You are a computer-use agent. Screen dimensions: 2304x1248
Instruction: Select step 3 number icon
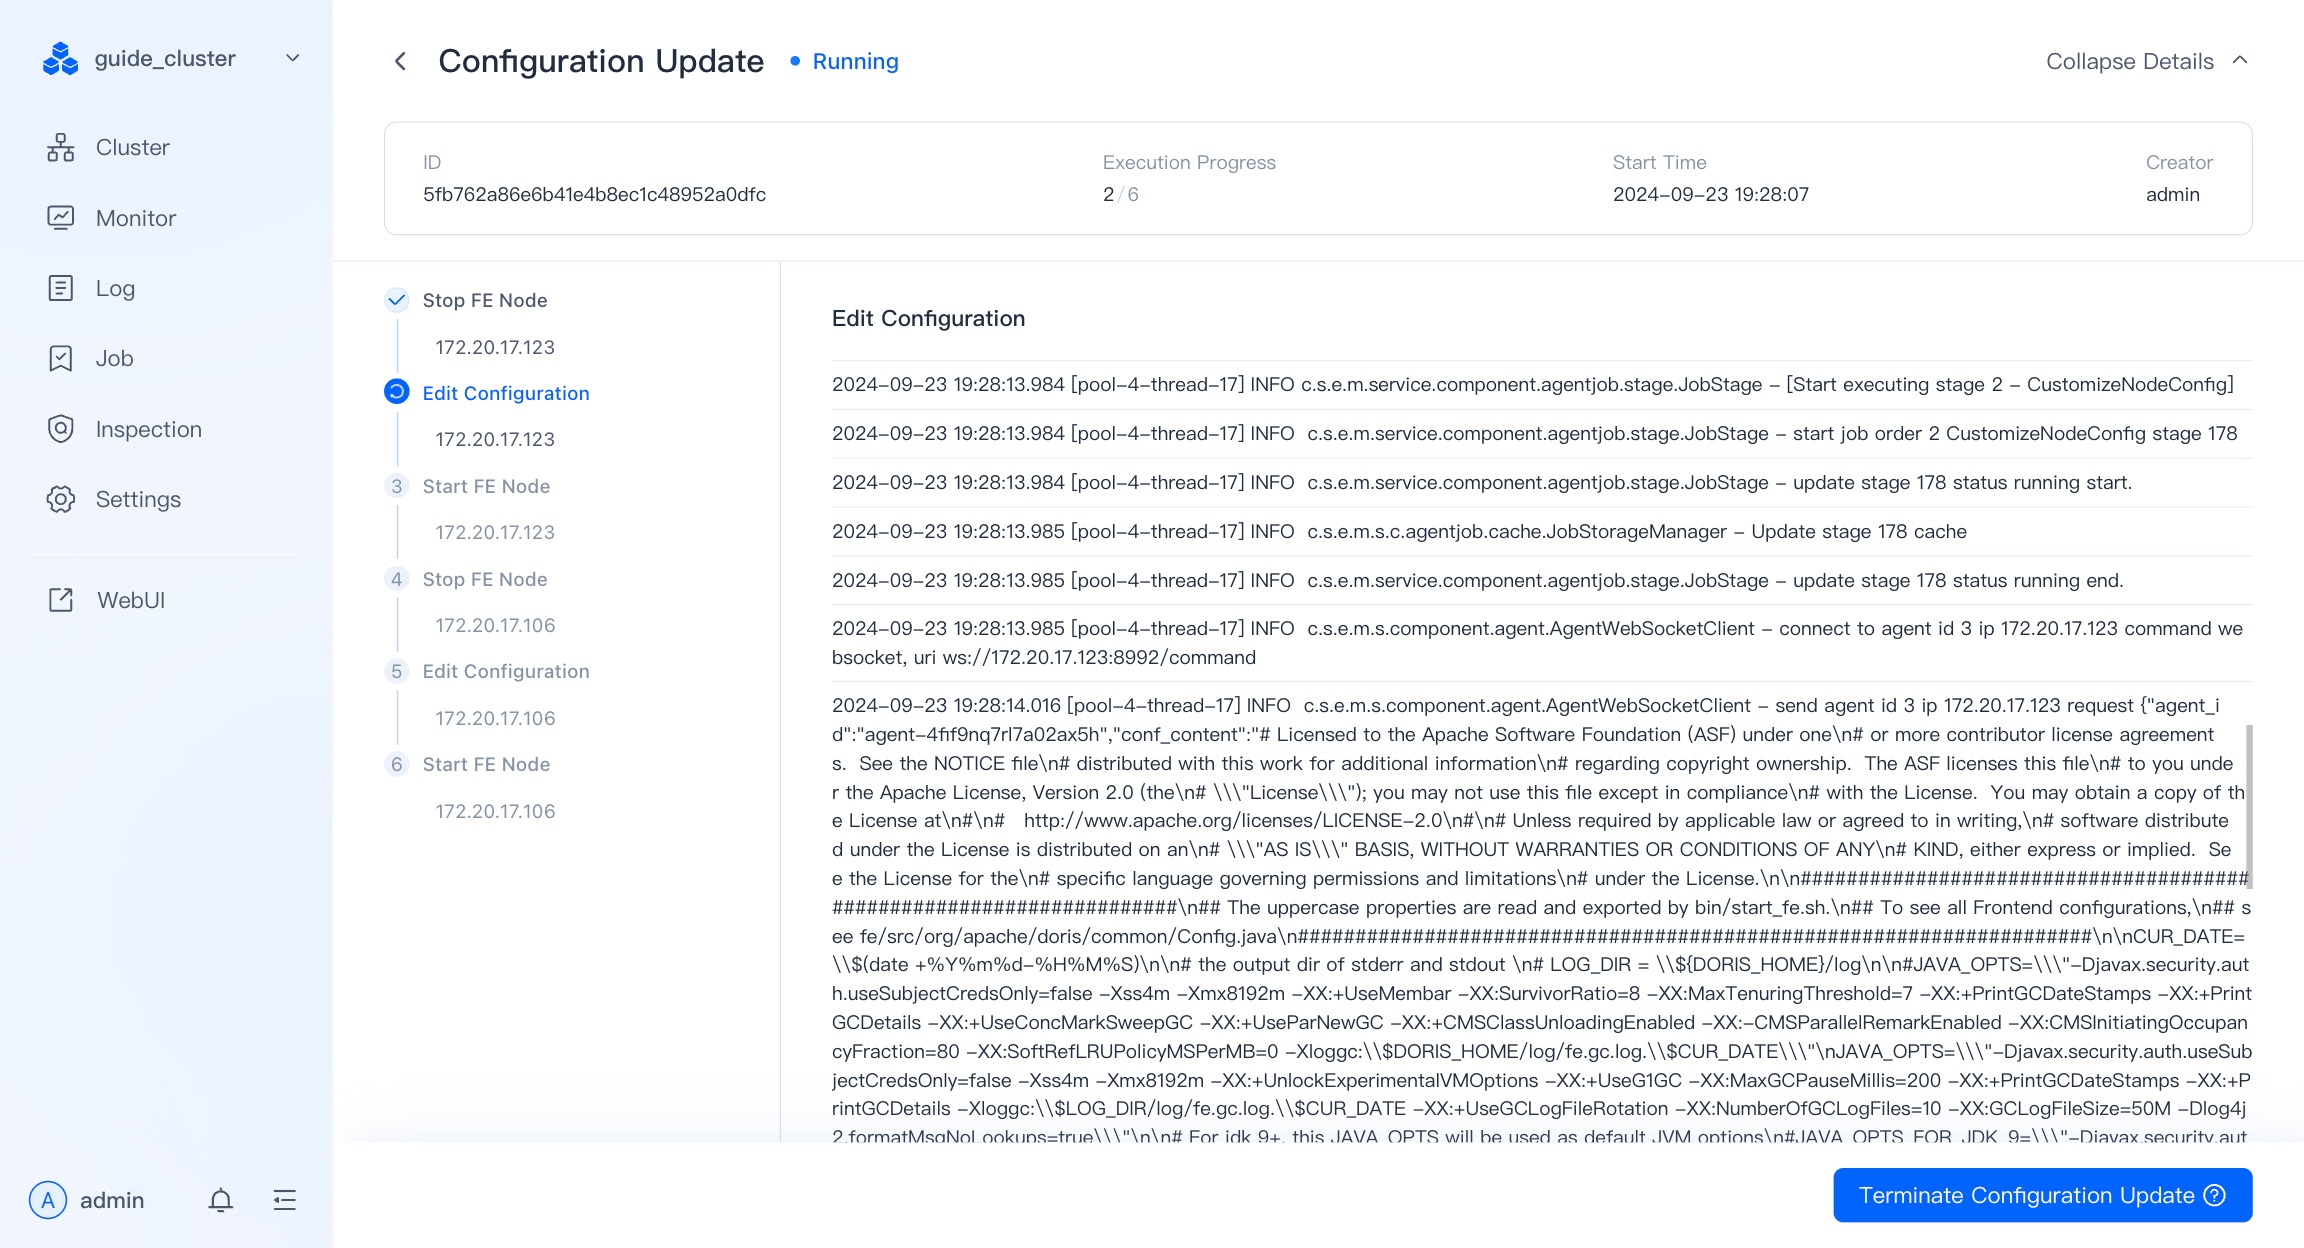397,486
